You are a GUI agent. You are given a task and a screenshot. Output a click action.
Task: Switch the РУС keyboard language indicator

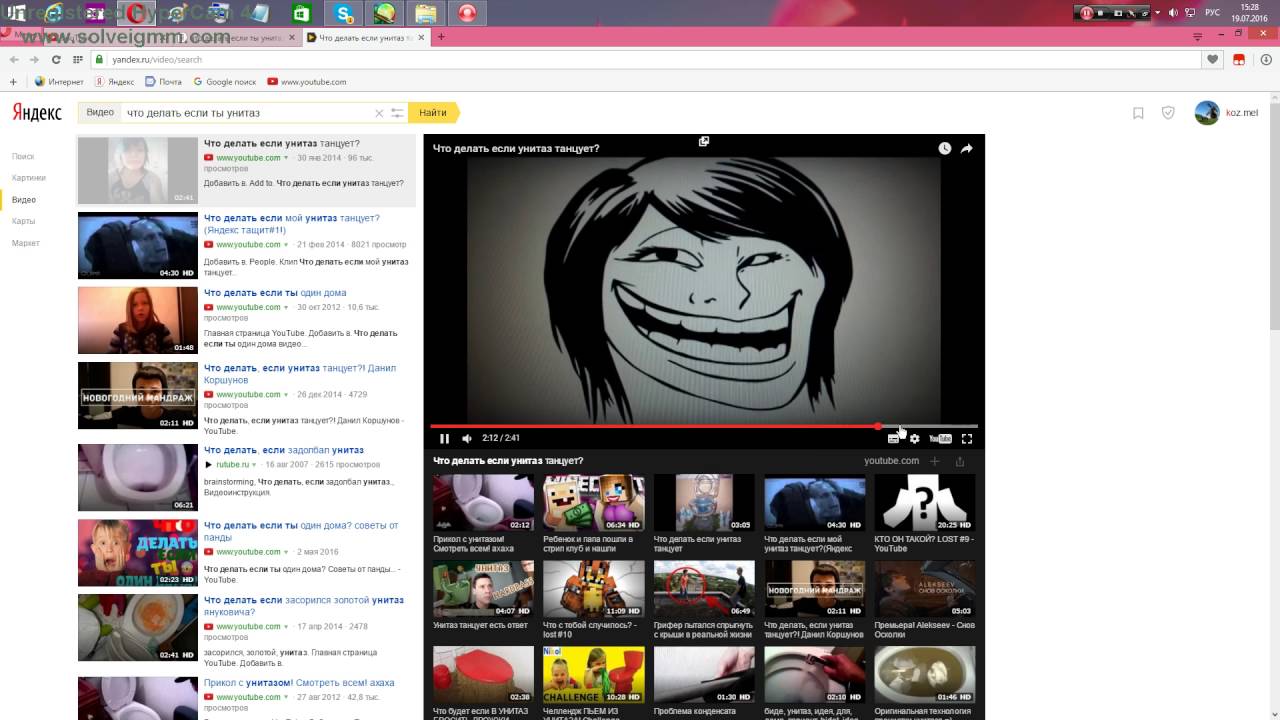[1212, 13]
